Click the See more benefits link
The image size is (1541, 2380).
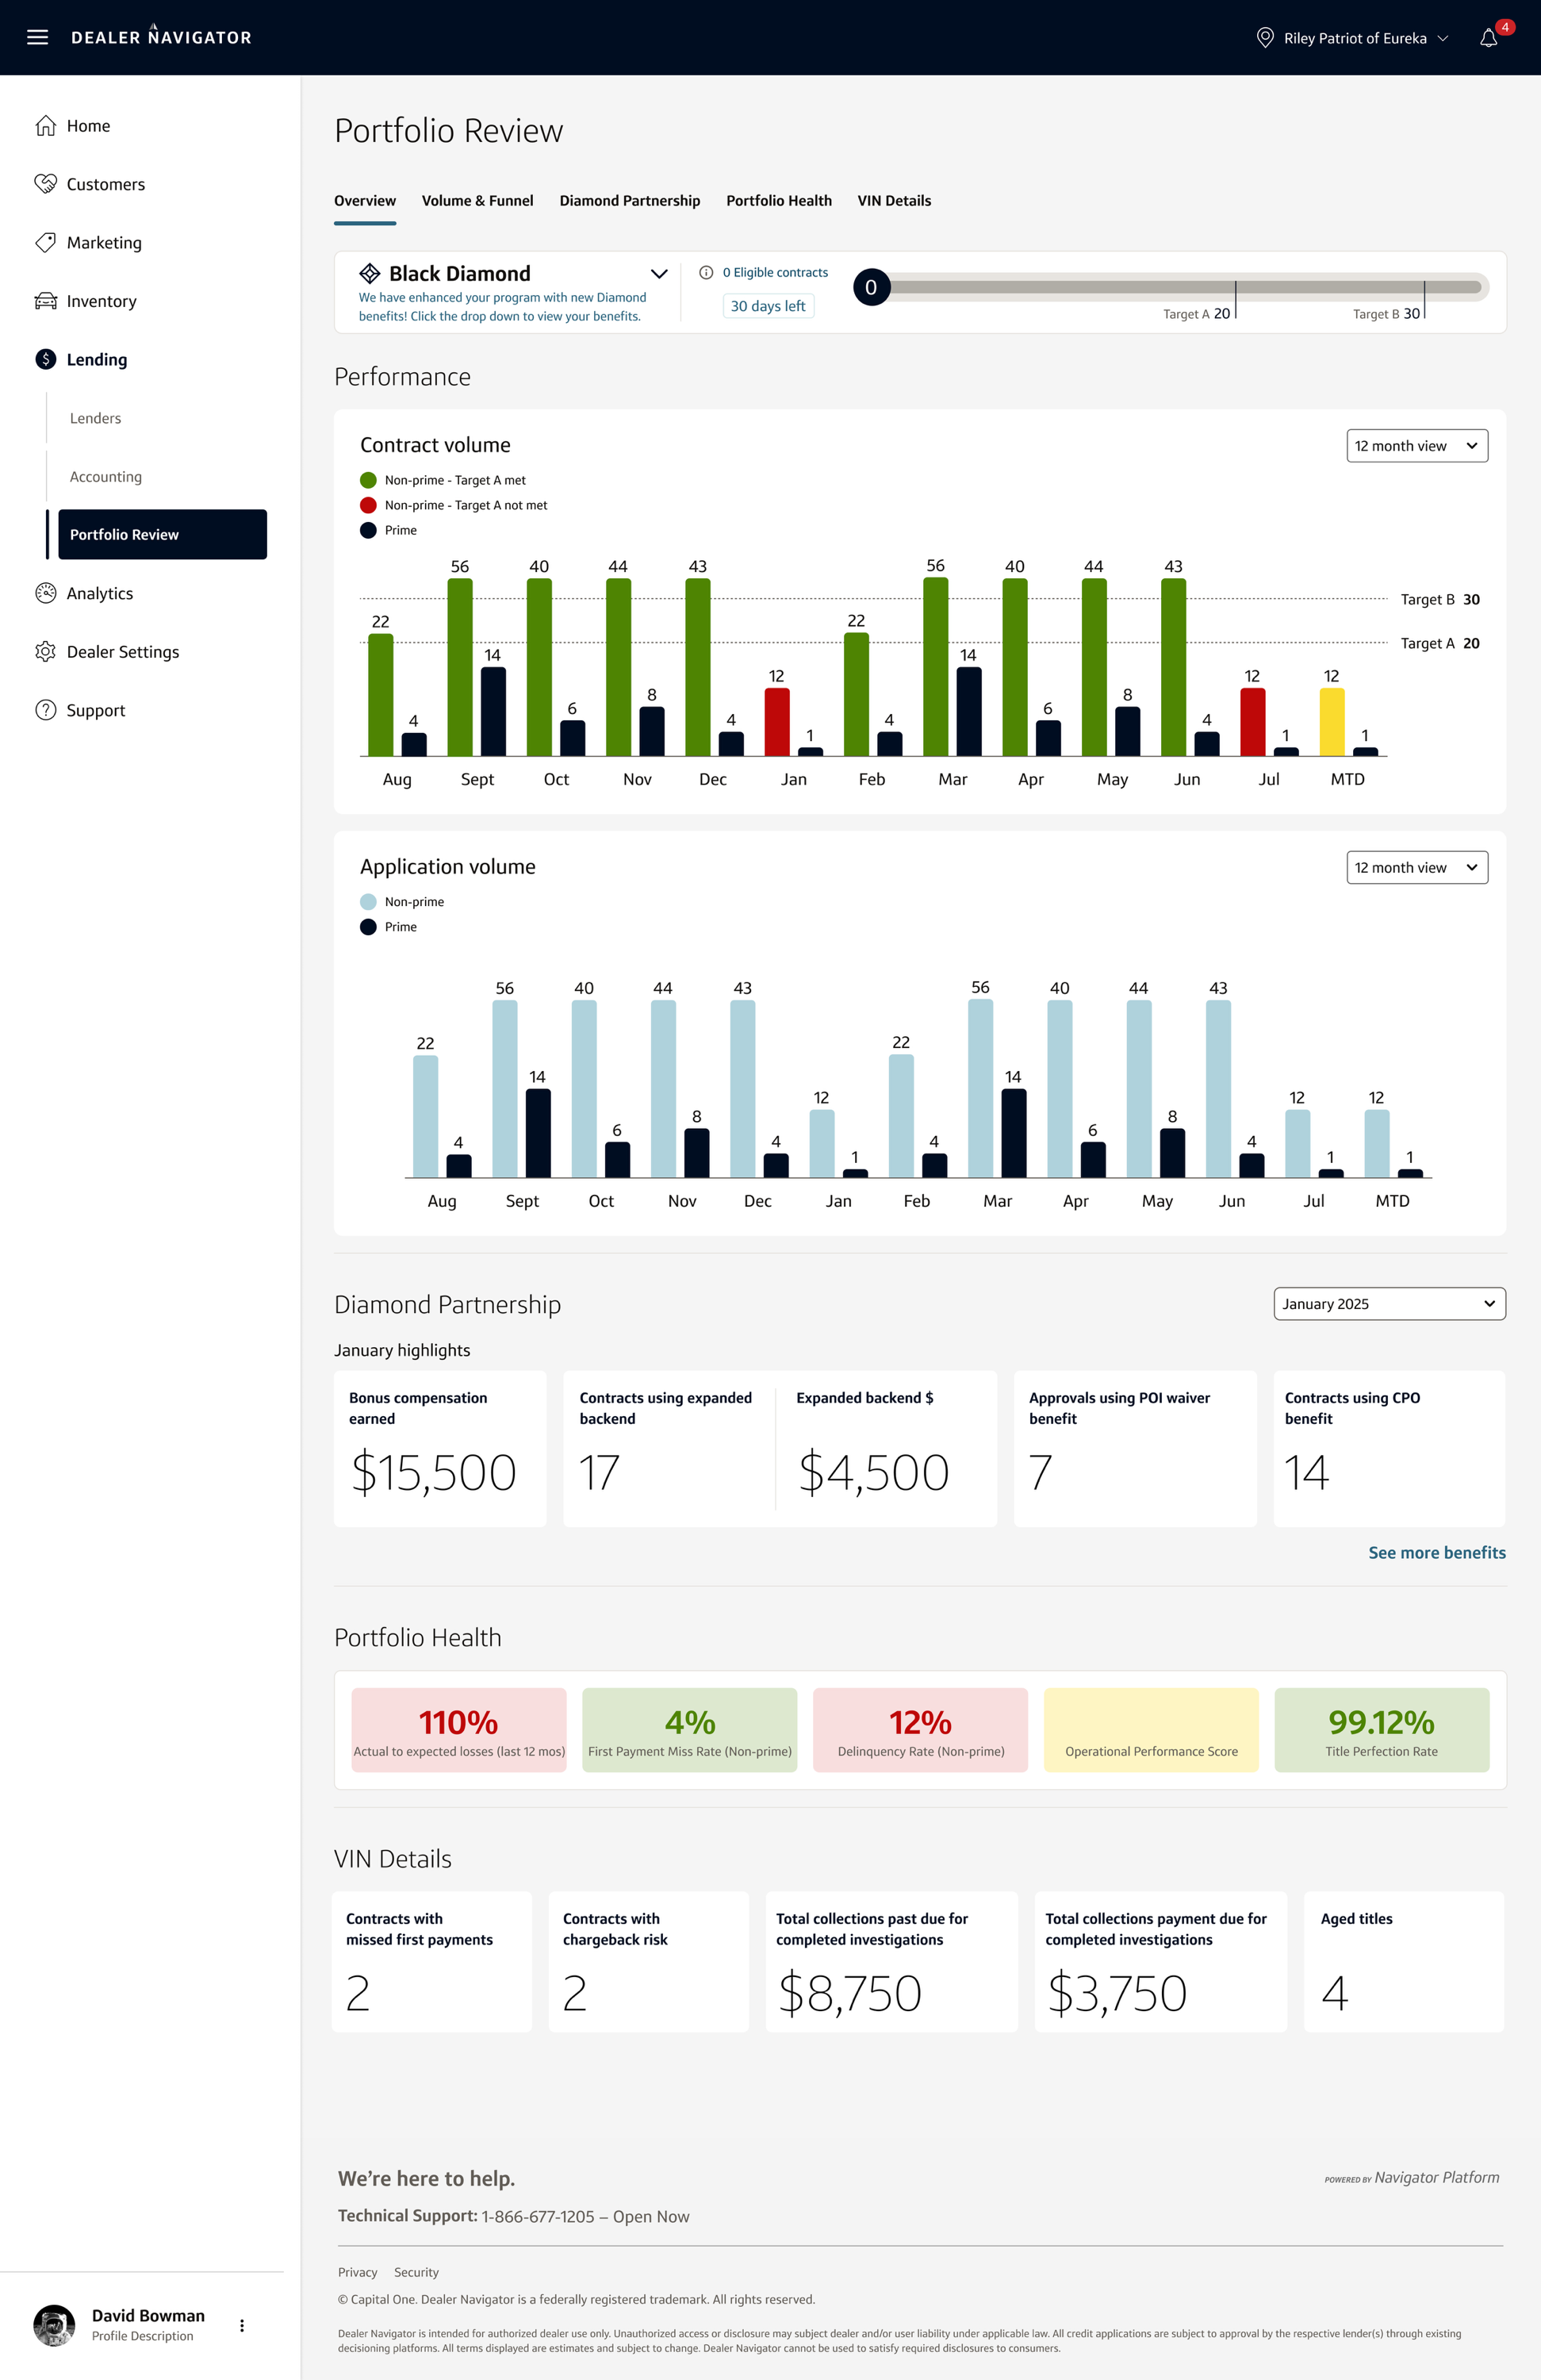(x=1436, y=1553)
